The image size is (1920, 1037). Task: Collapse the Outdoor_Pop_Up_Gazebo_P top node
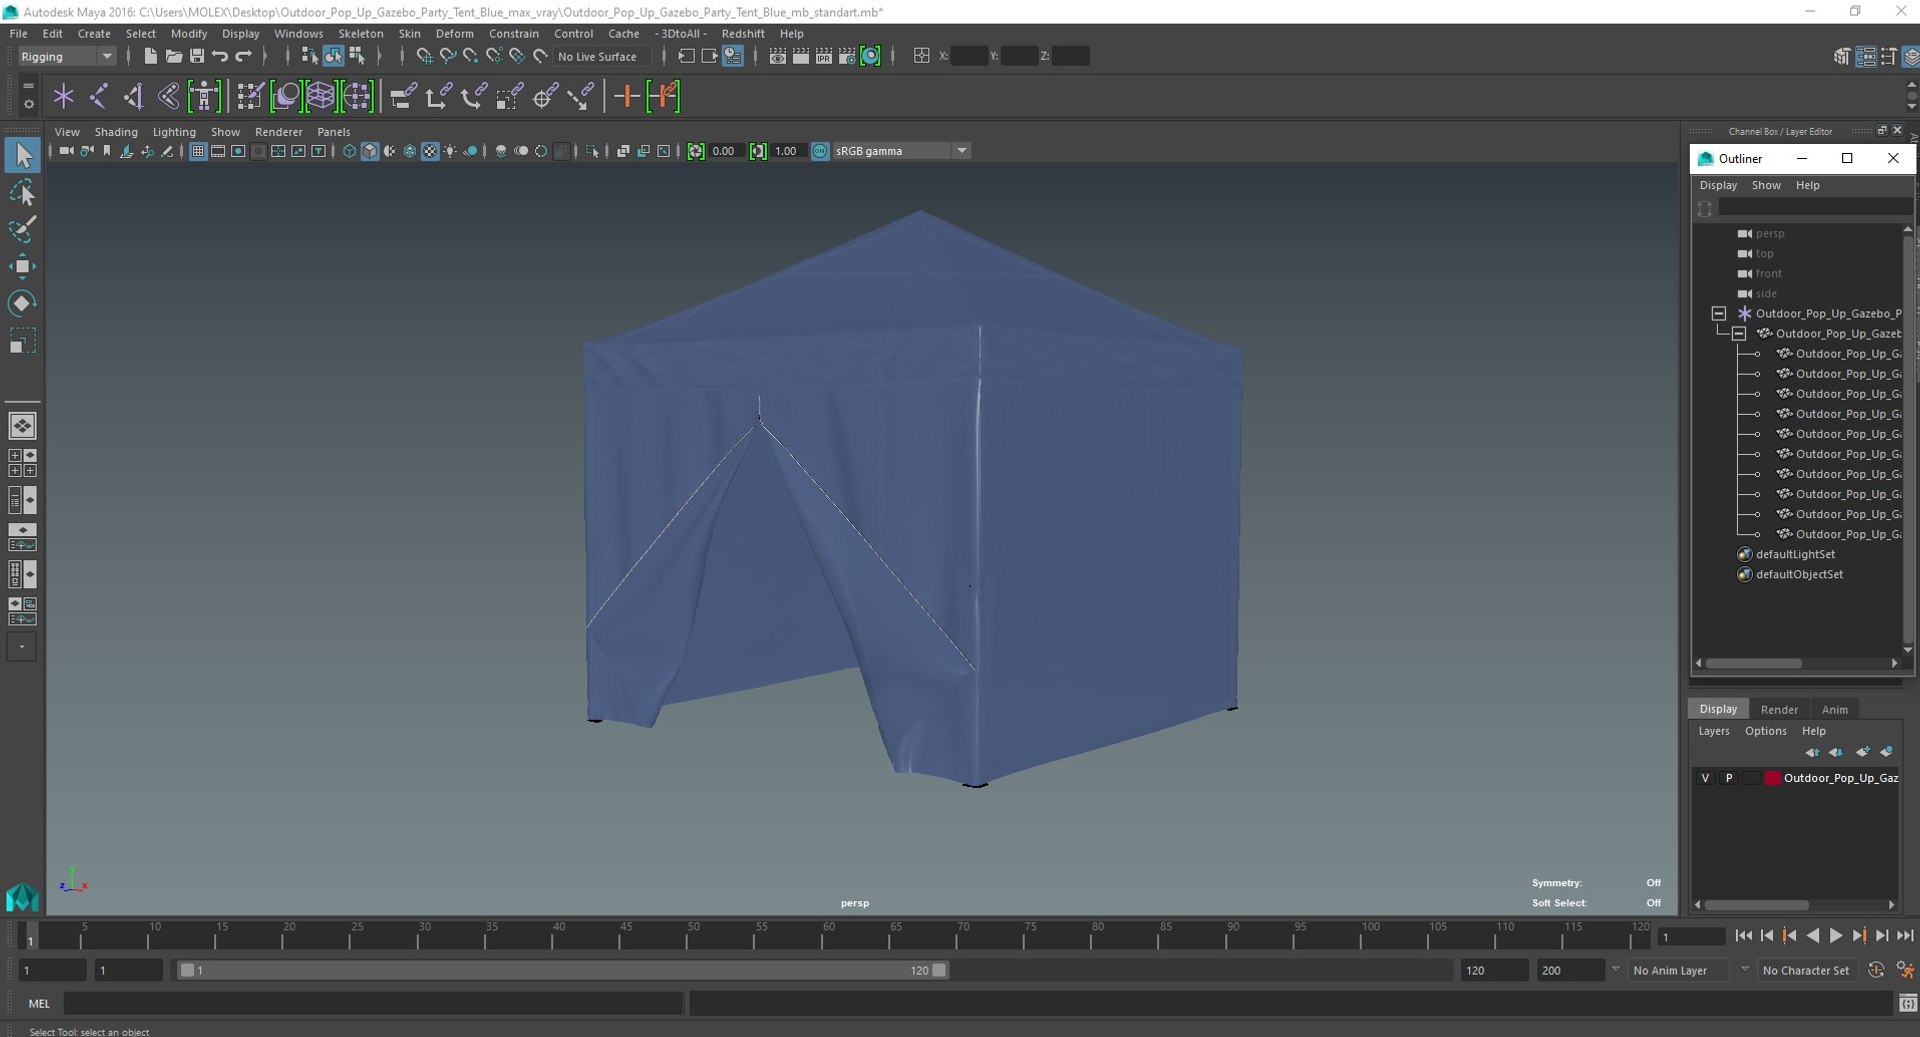point(1718,314)
